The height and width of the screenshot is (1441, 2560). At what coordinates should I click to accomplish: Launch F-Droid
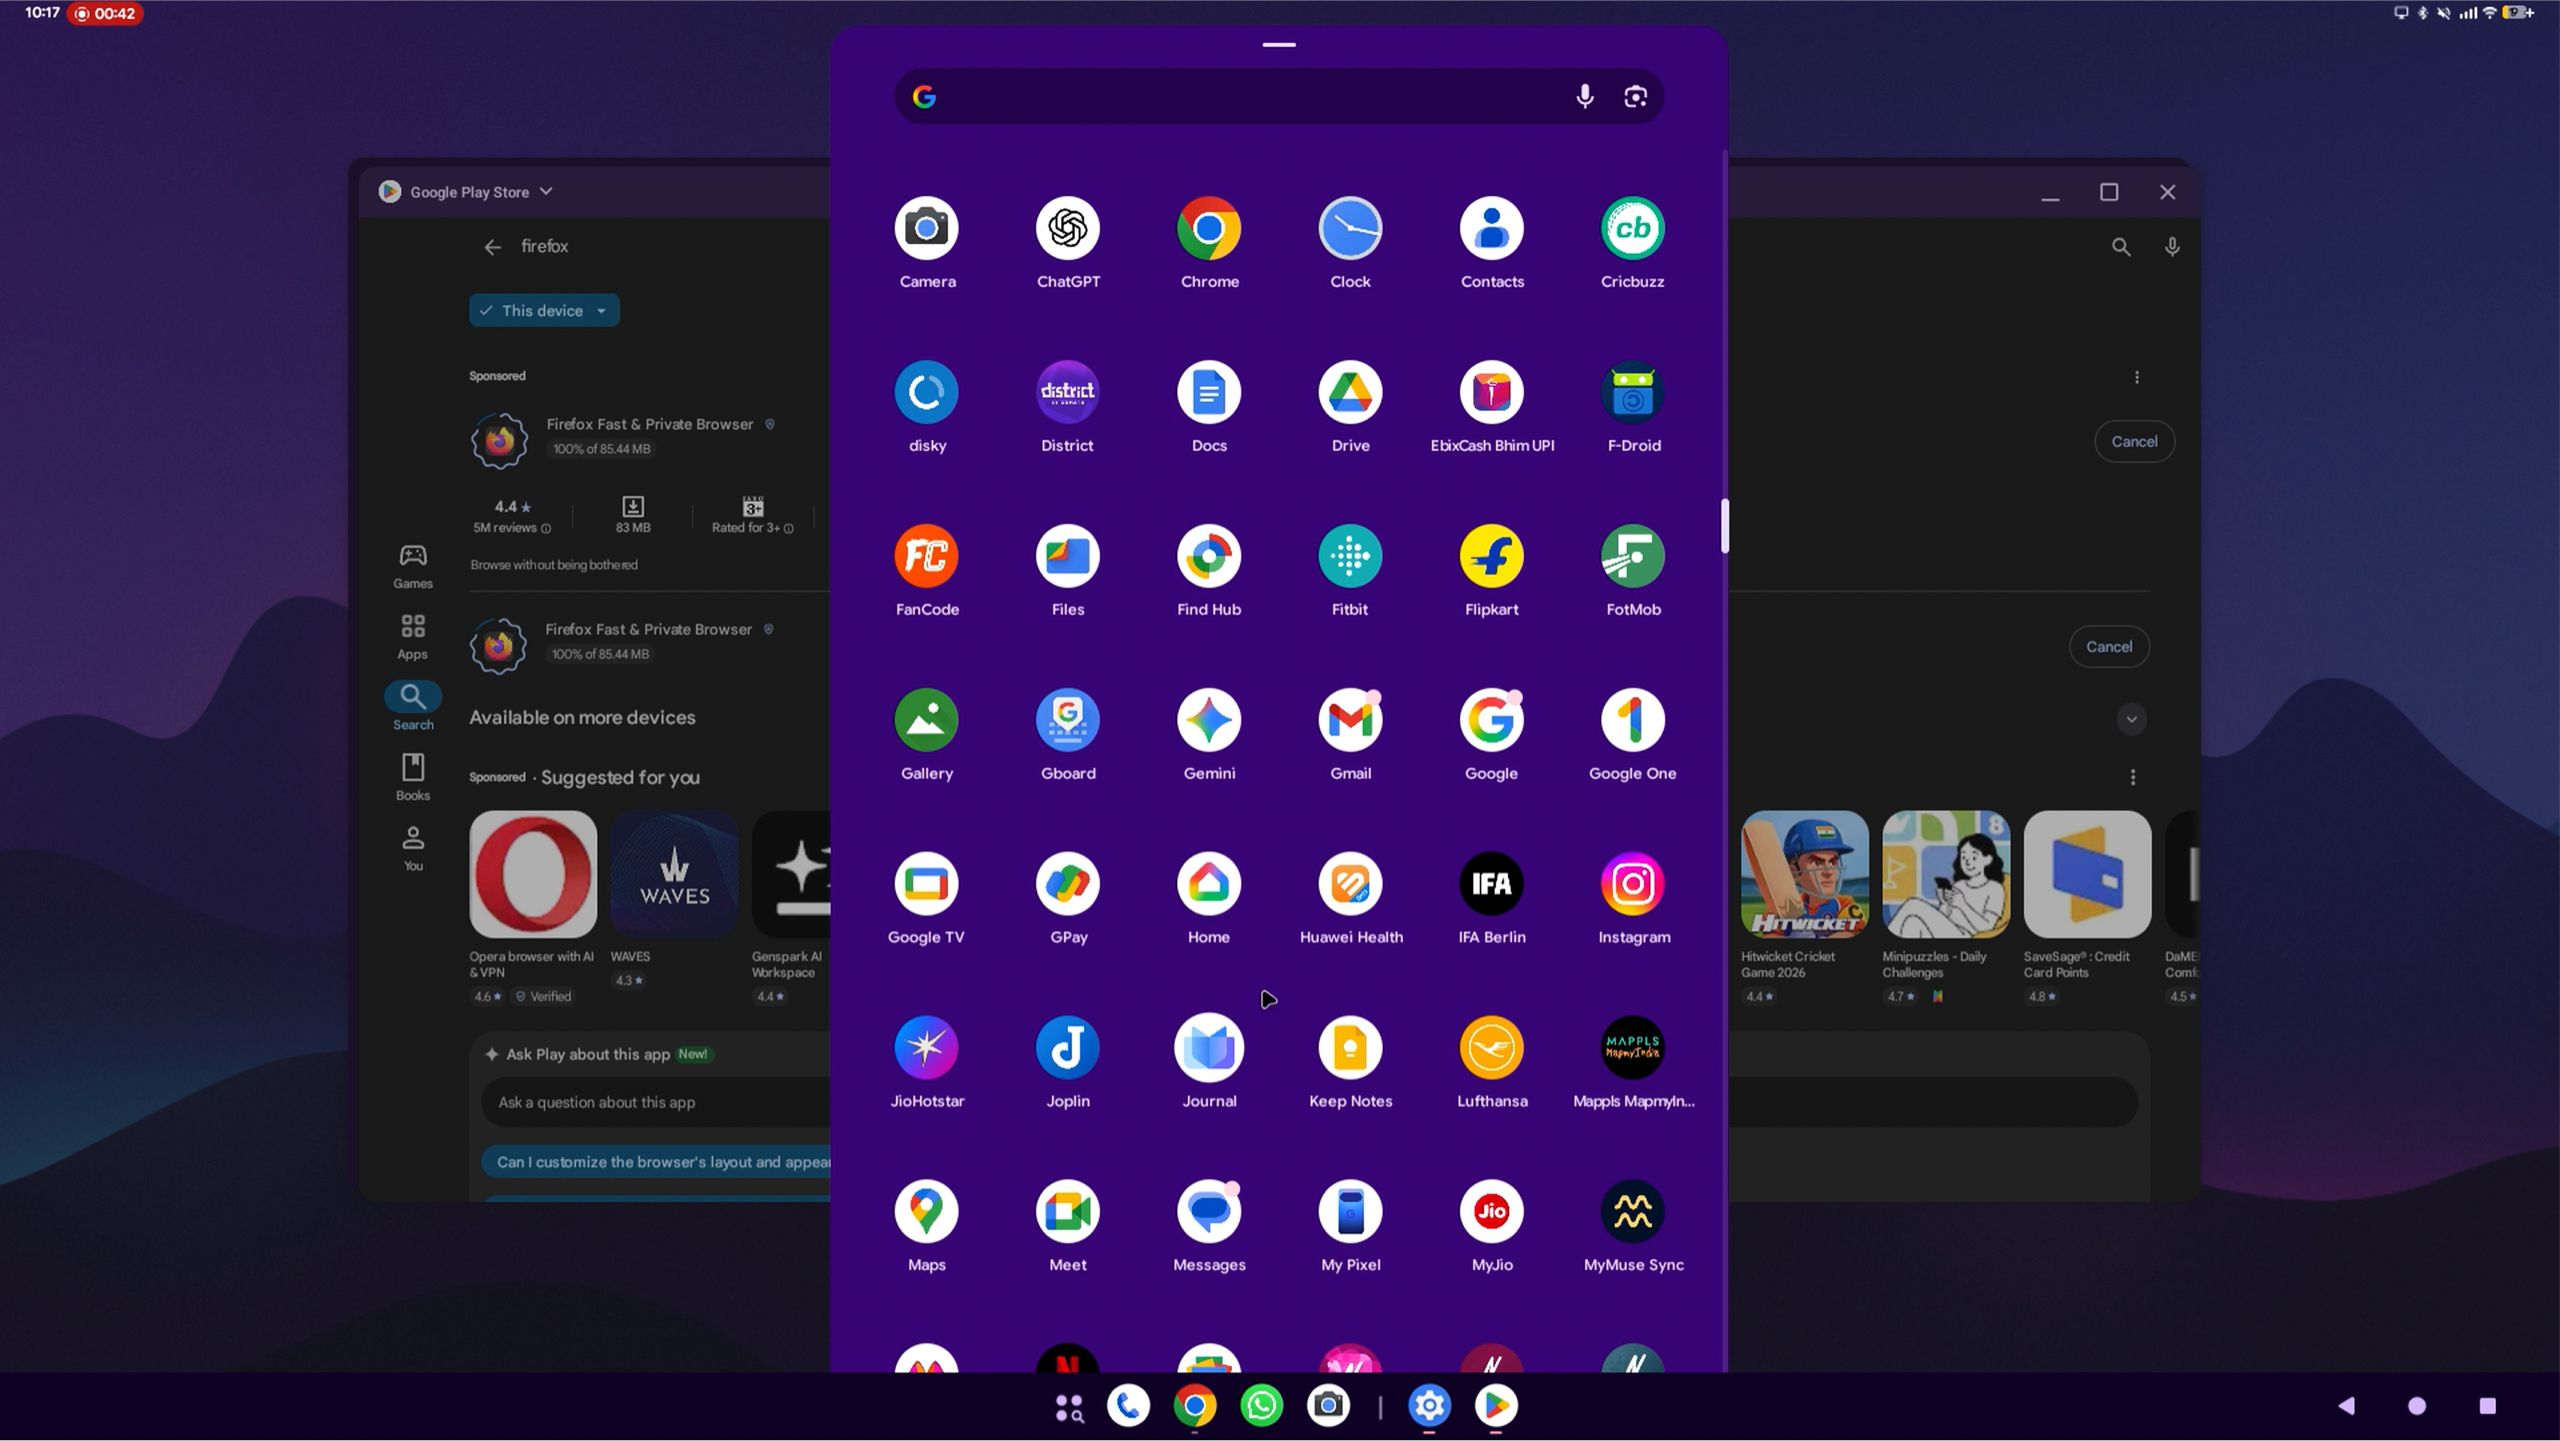pos(1632,393)
